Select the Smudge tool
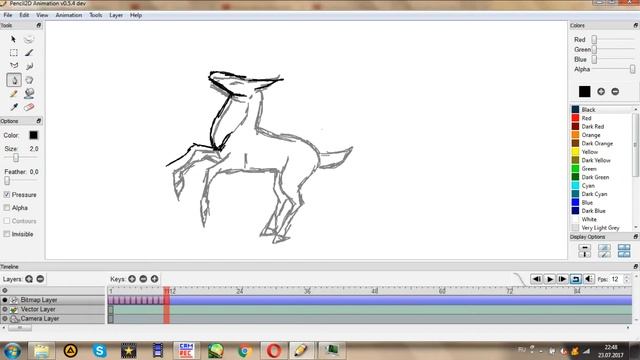Image resolution: width=640 pixels, height=360 pixels. point(29,66)
